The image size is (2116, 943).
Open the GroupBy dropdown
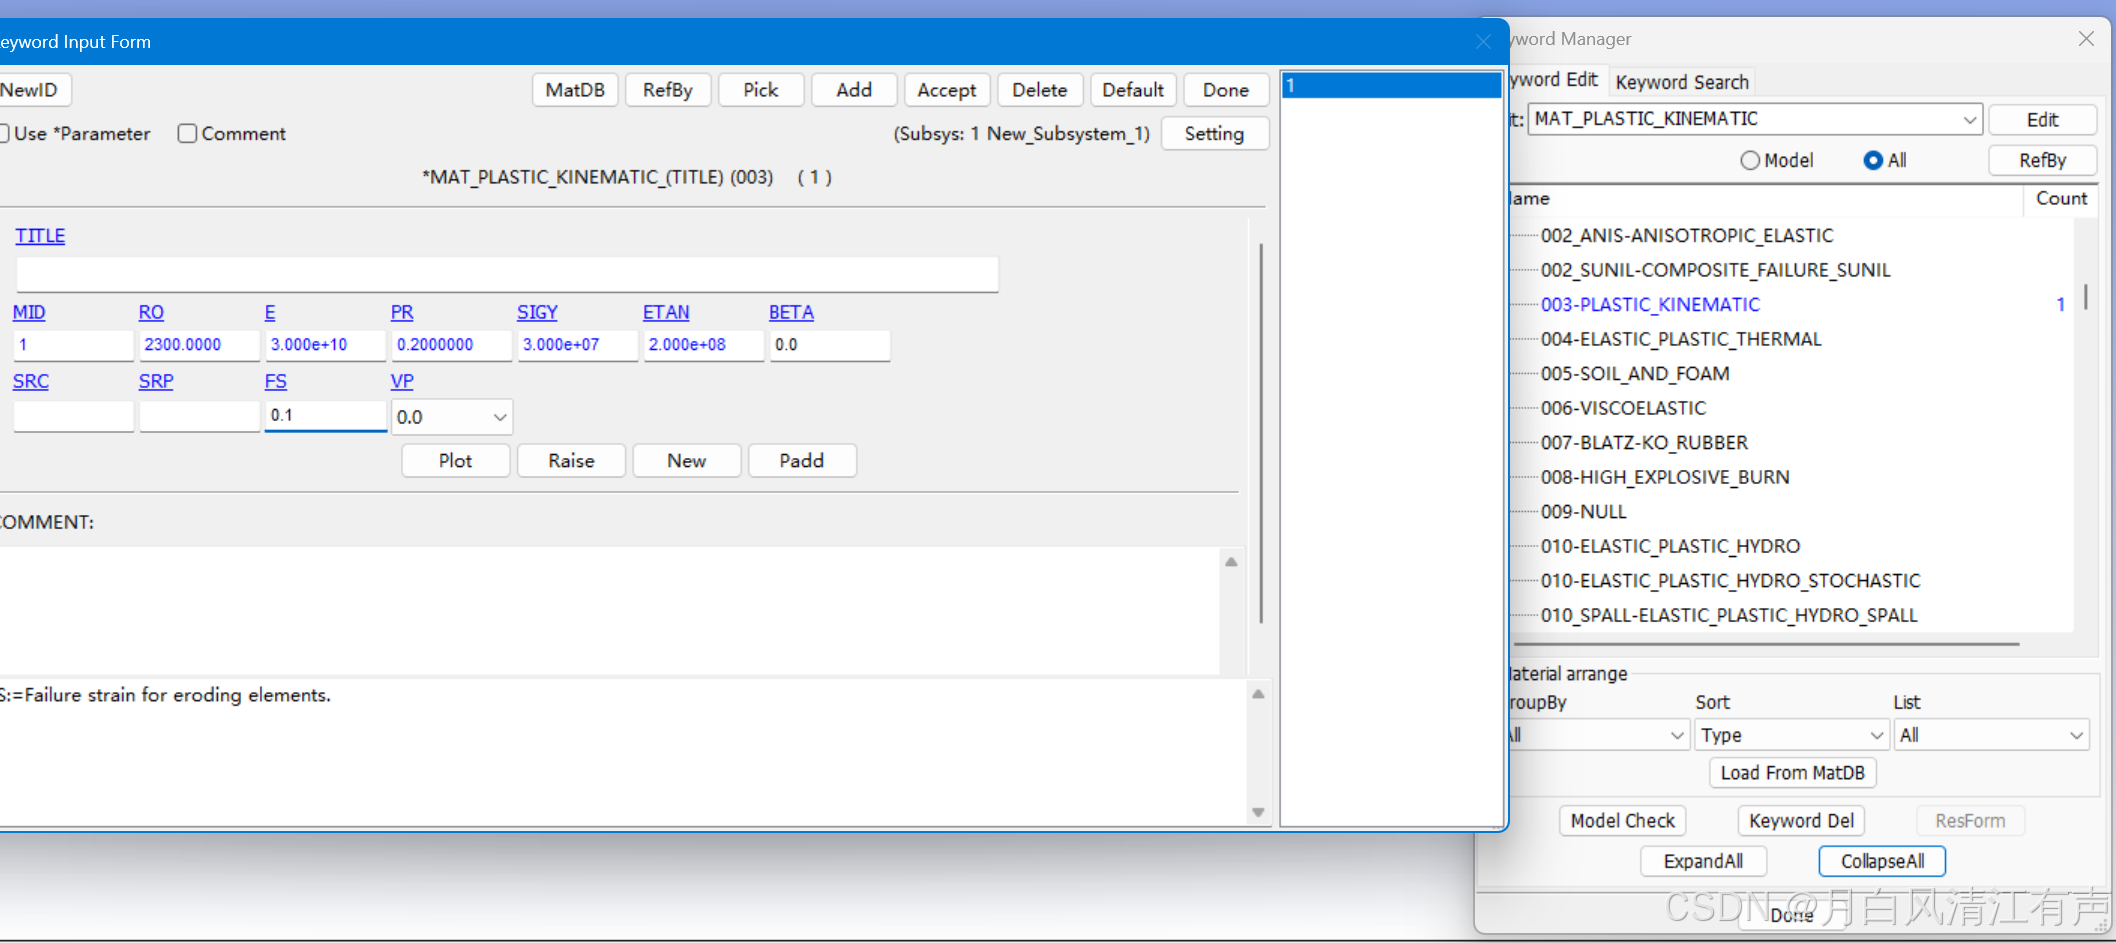[x=1598, y=735]
